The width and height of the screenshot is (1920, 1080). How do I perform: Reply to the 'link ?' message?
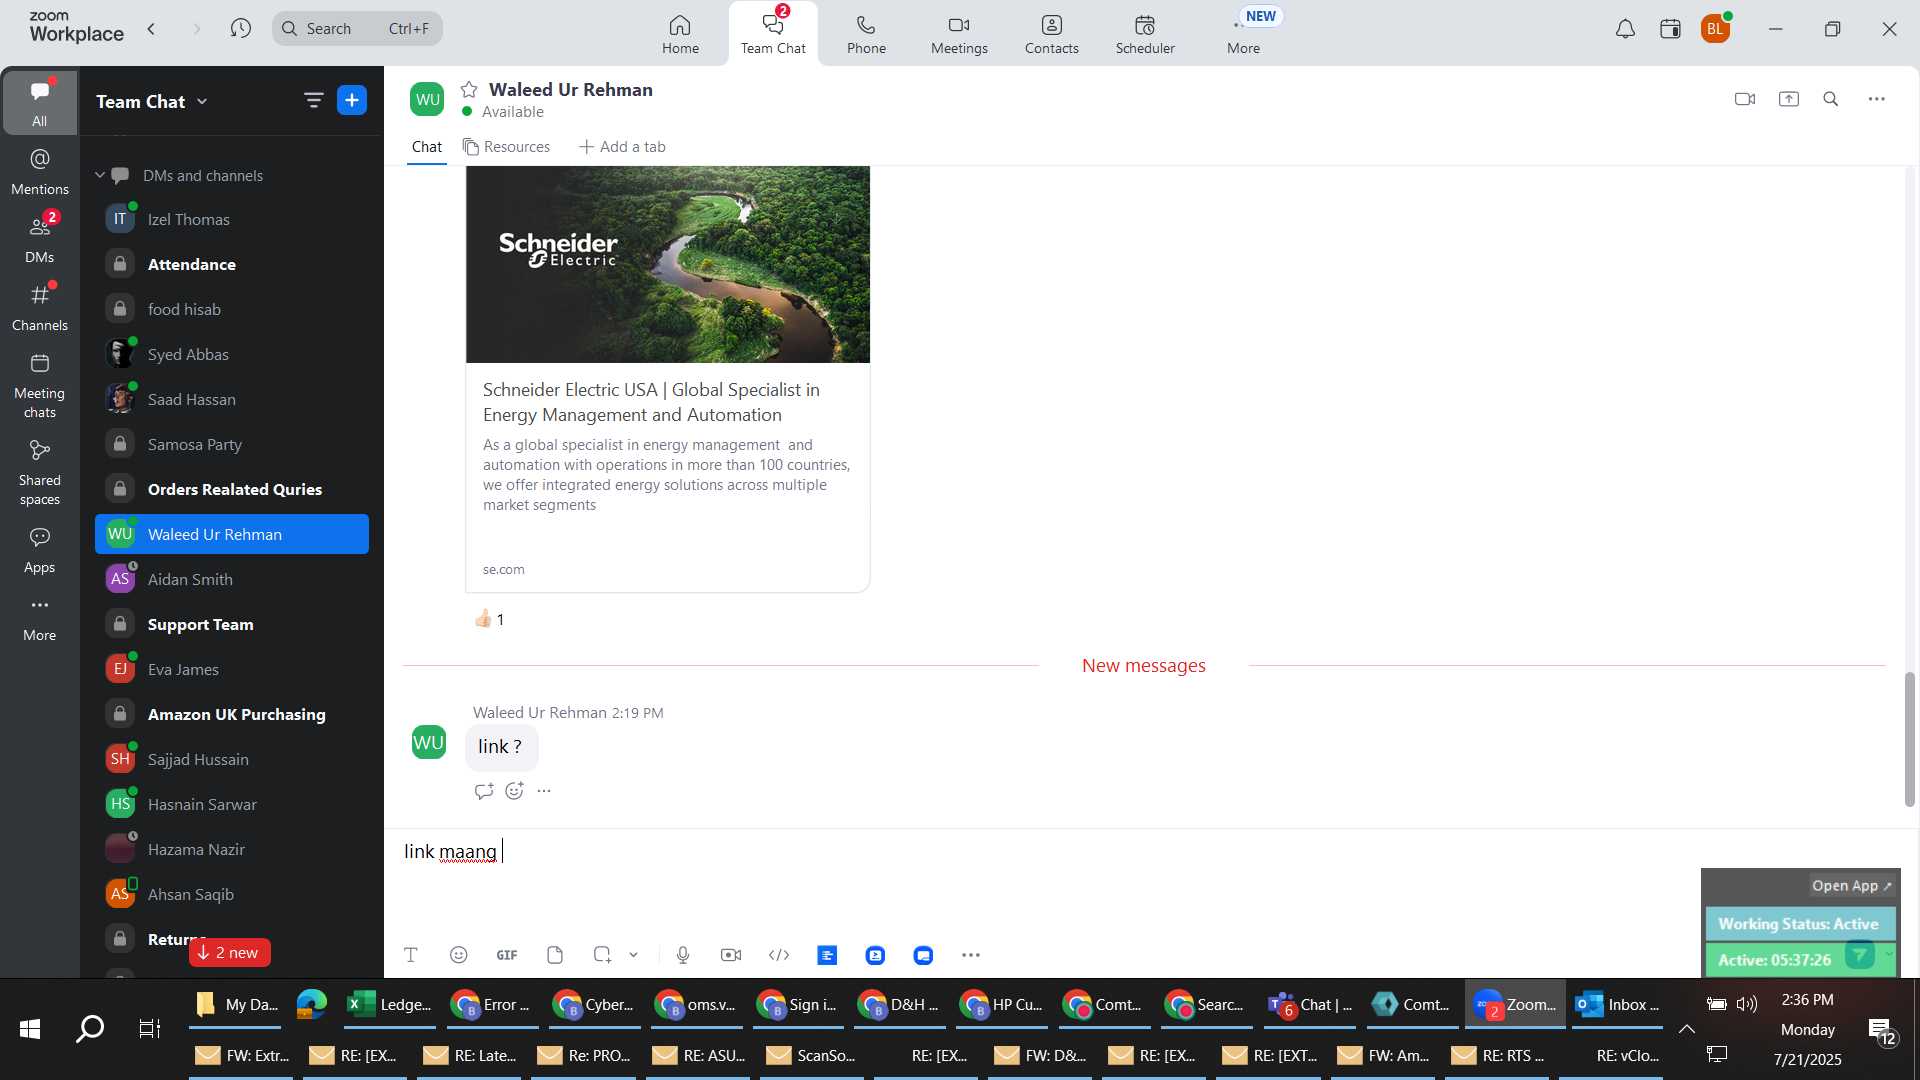484,791
